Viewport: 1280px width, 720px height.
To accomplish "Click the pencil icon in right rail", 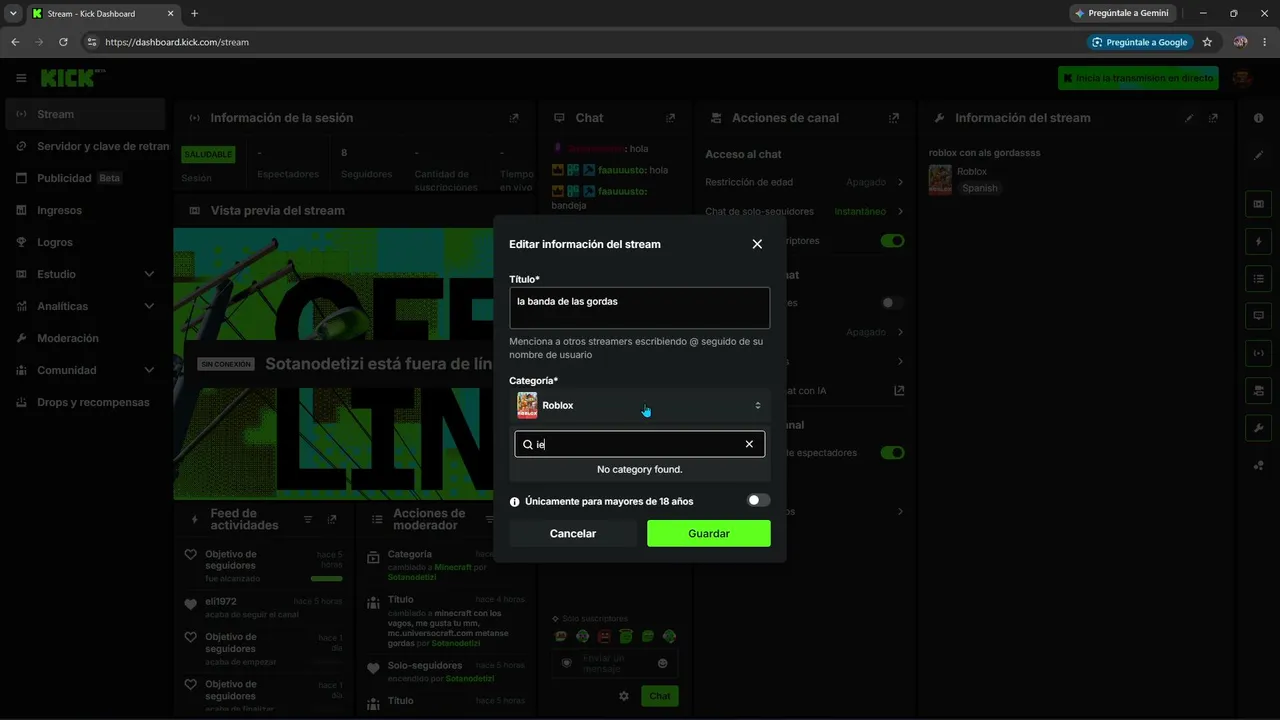I will pyautogui.click(x=1258, y=156).
